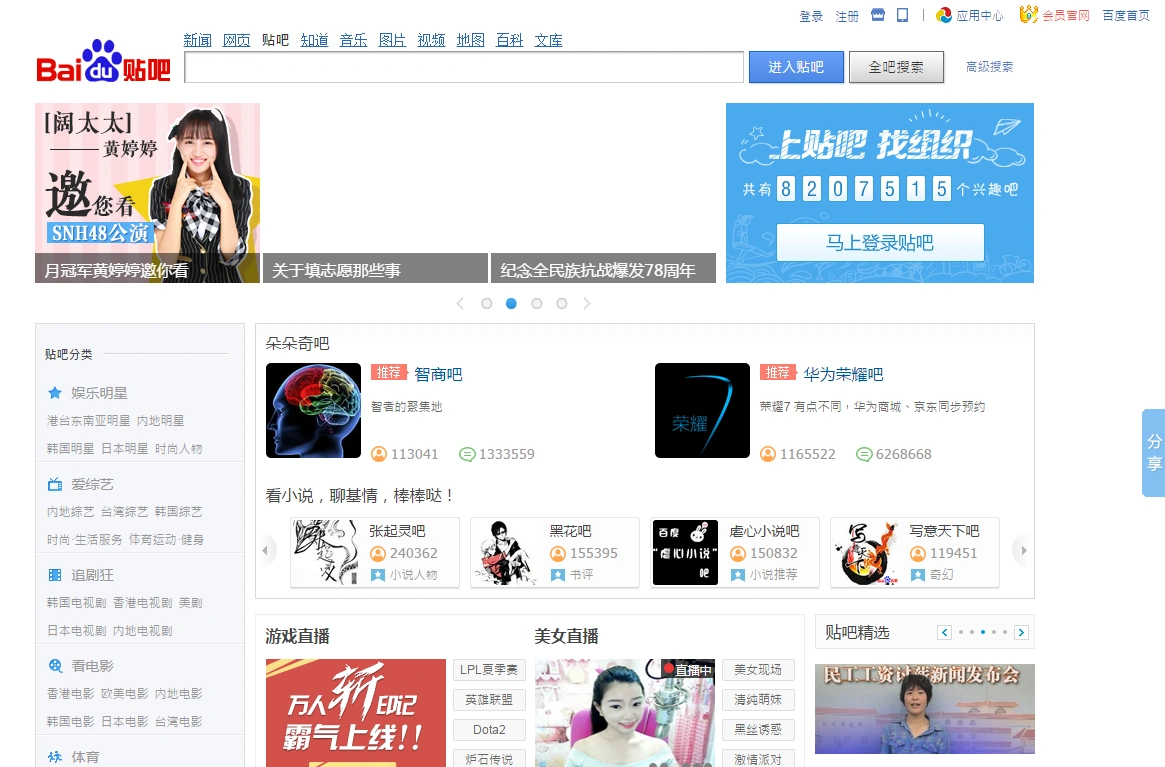Click the 会员官网 mascot icon
Image resolution: width=1165 pixels, height=767 pixels.
point(1029,14)
